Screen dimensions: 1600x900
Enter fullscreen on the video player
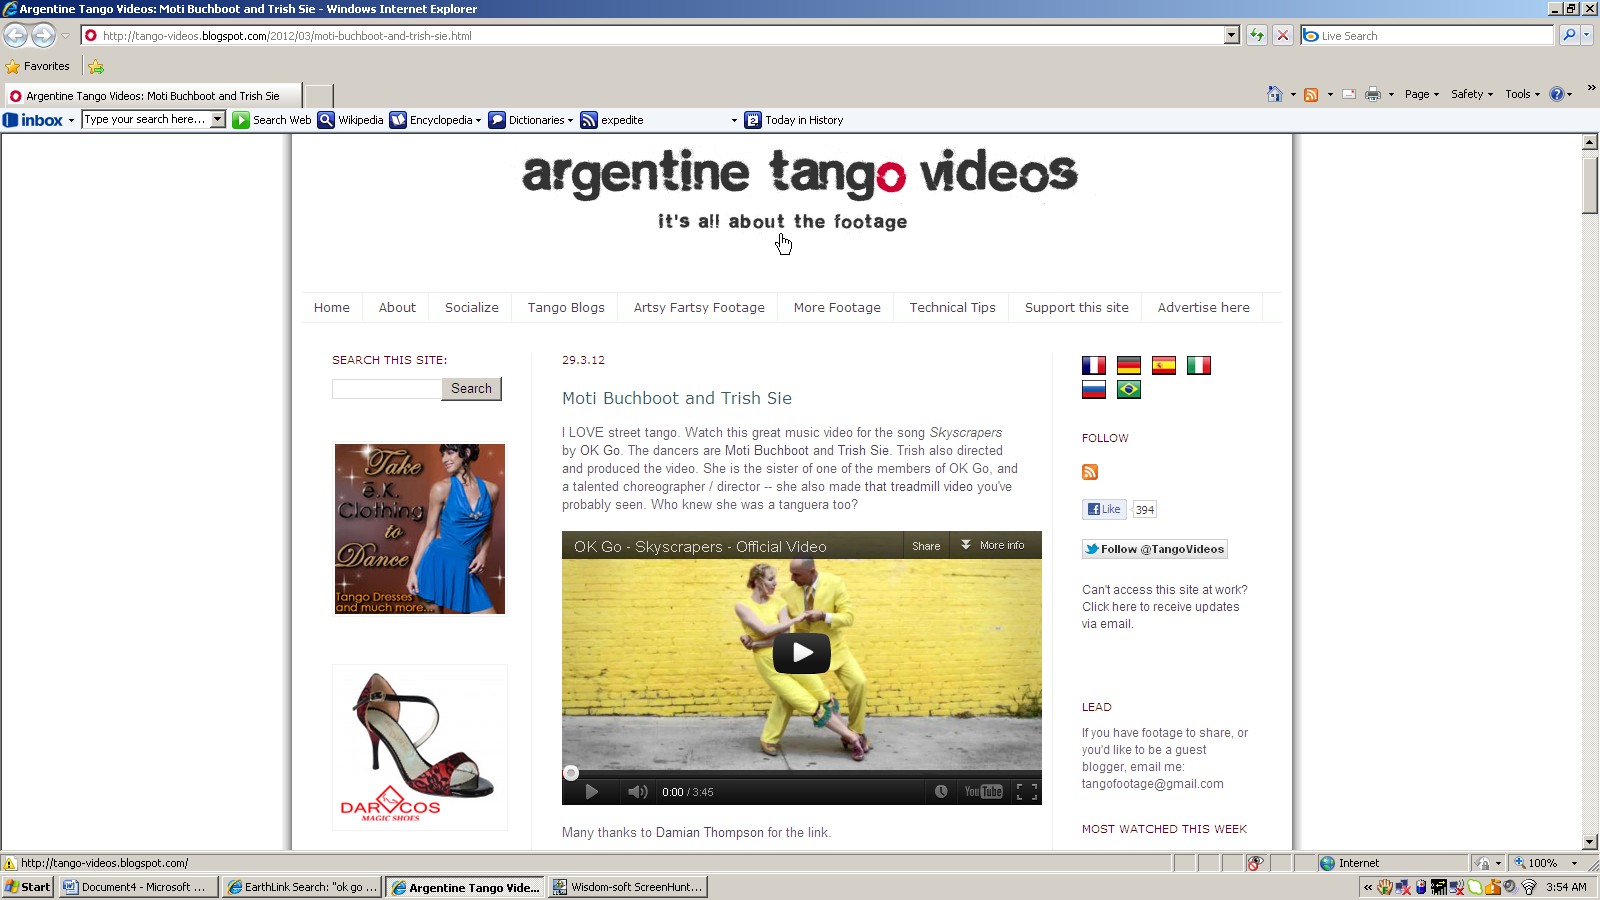coord(1026,792)
